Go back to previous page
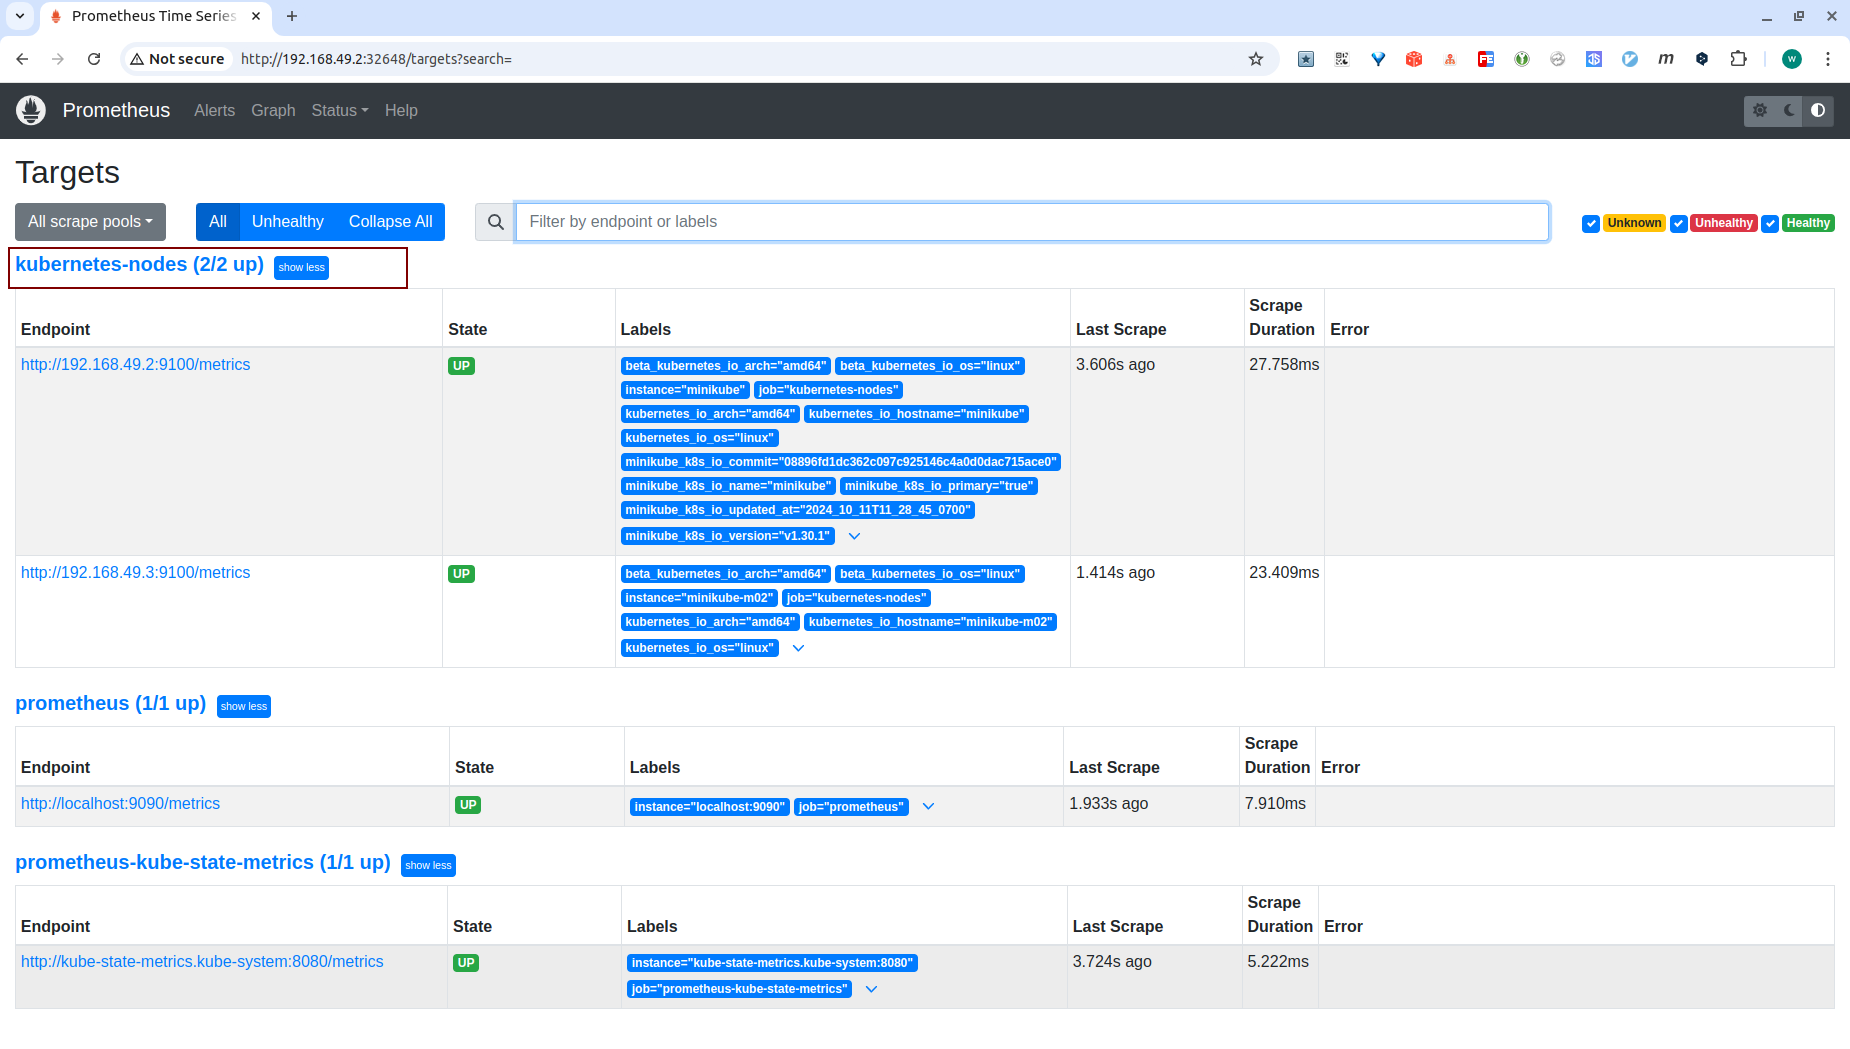1850x1049 pixels. point(22,59)
